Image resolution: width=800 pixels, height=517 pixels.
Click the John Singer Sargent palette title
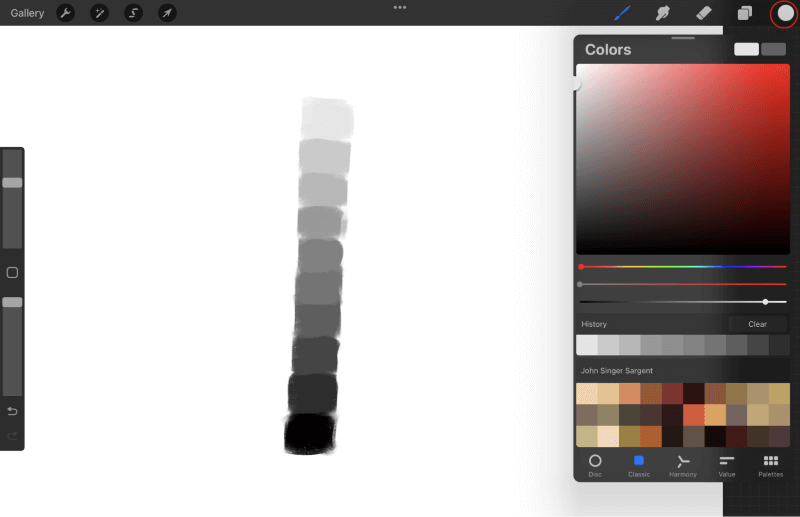tap(616, 371)
